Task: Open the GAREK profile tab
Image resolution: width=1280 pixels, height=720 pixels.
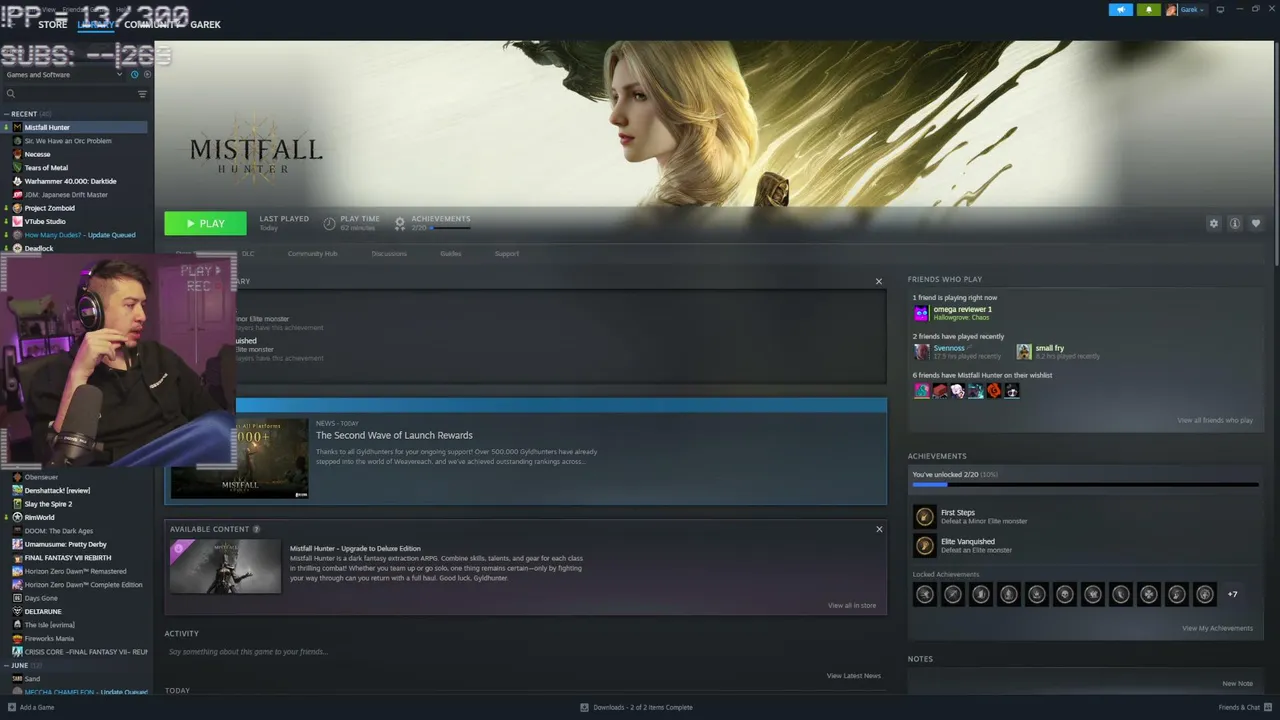Action: tap(205, 24)
